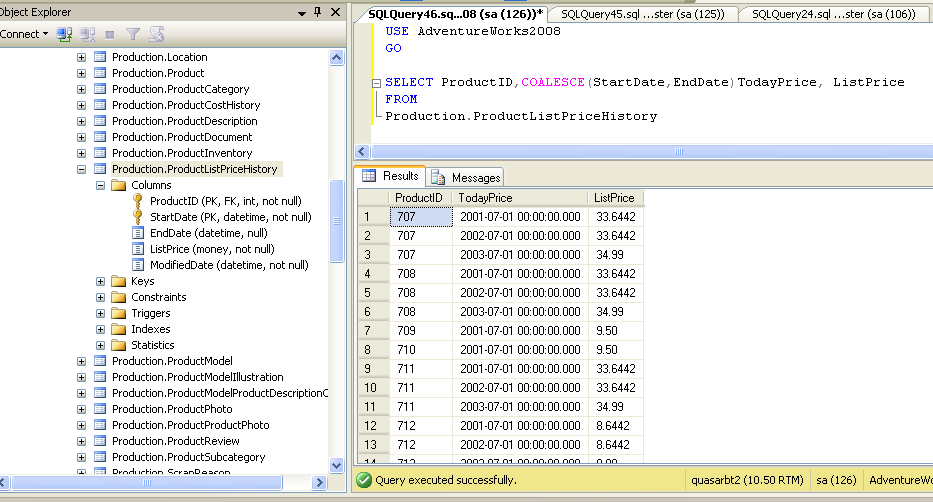Click the quasarbt2 server status entry

click(747, 480)
